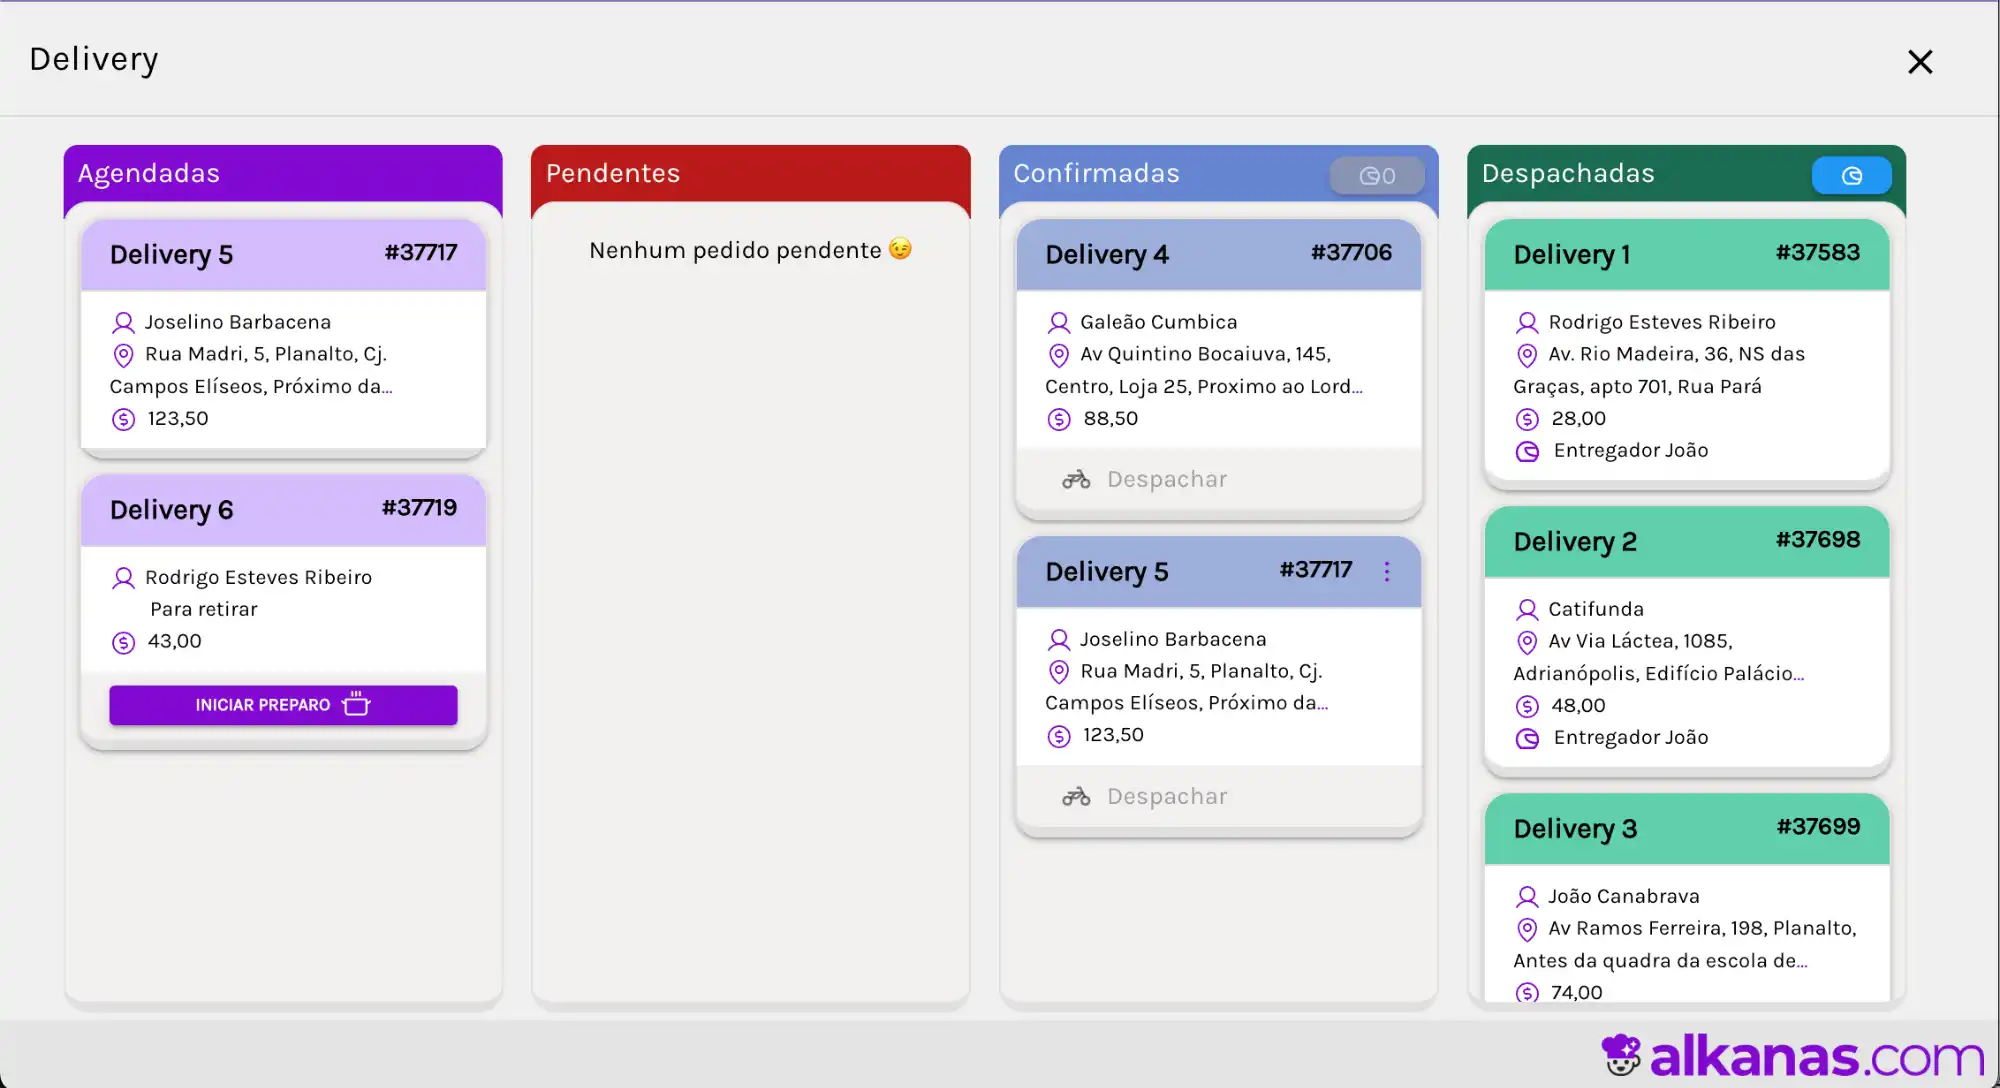
Task: Select the Delivery 3 card in Despachadas
Action: [1686, 900]
